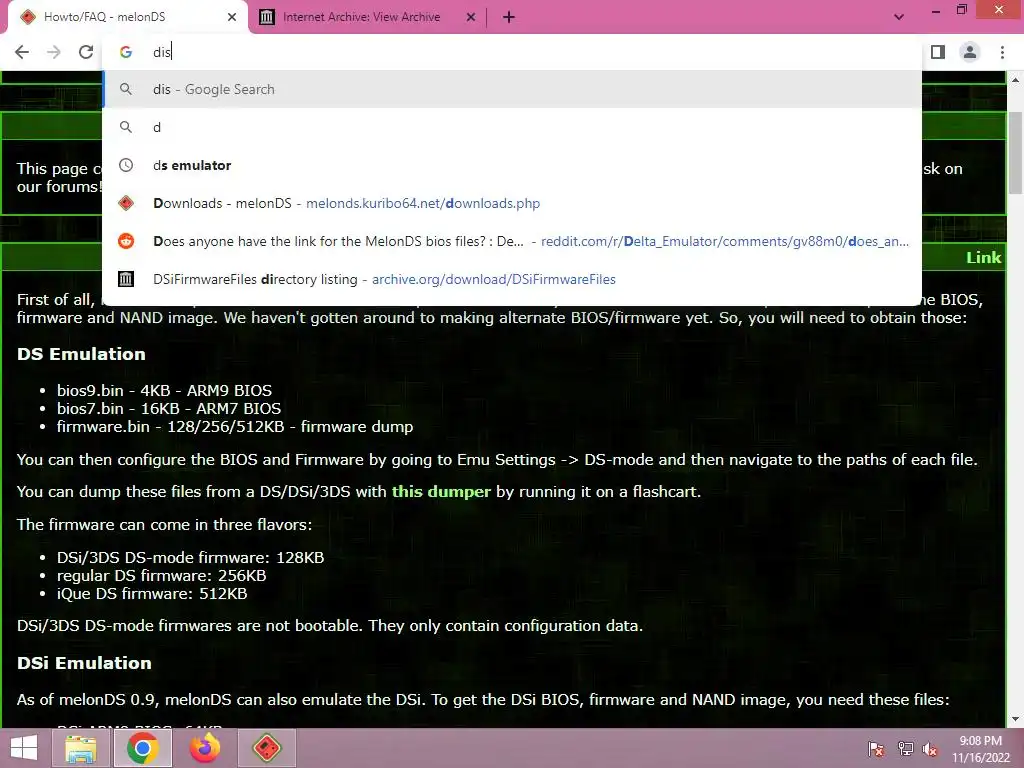Open the Chrome profile avatar
This screenshot has width=1024, height=768.
[970, 52]
